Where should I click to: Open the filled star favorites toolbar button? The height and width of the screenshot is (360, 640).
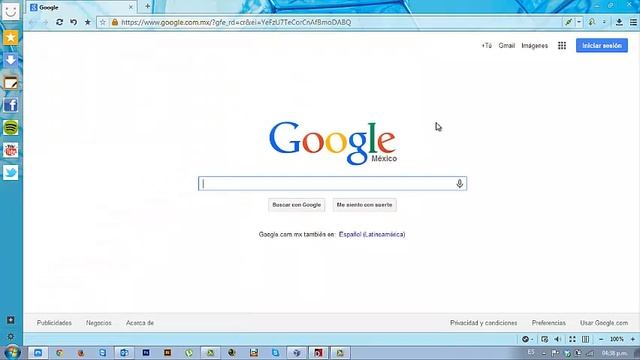(x=87, y=22)
